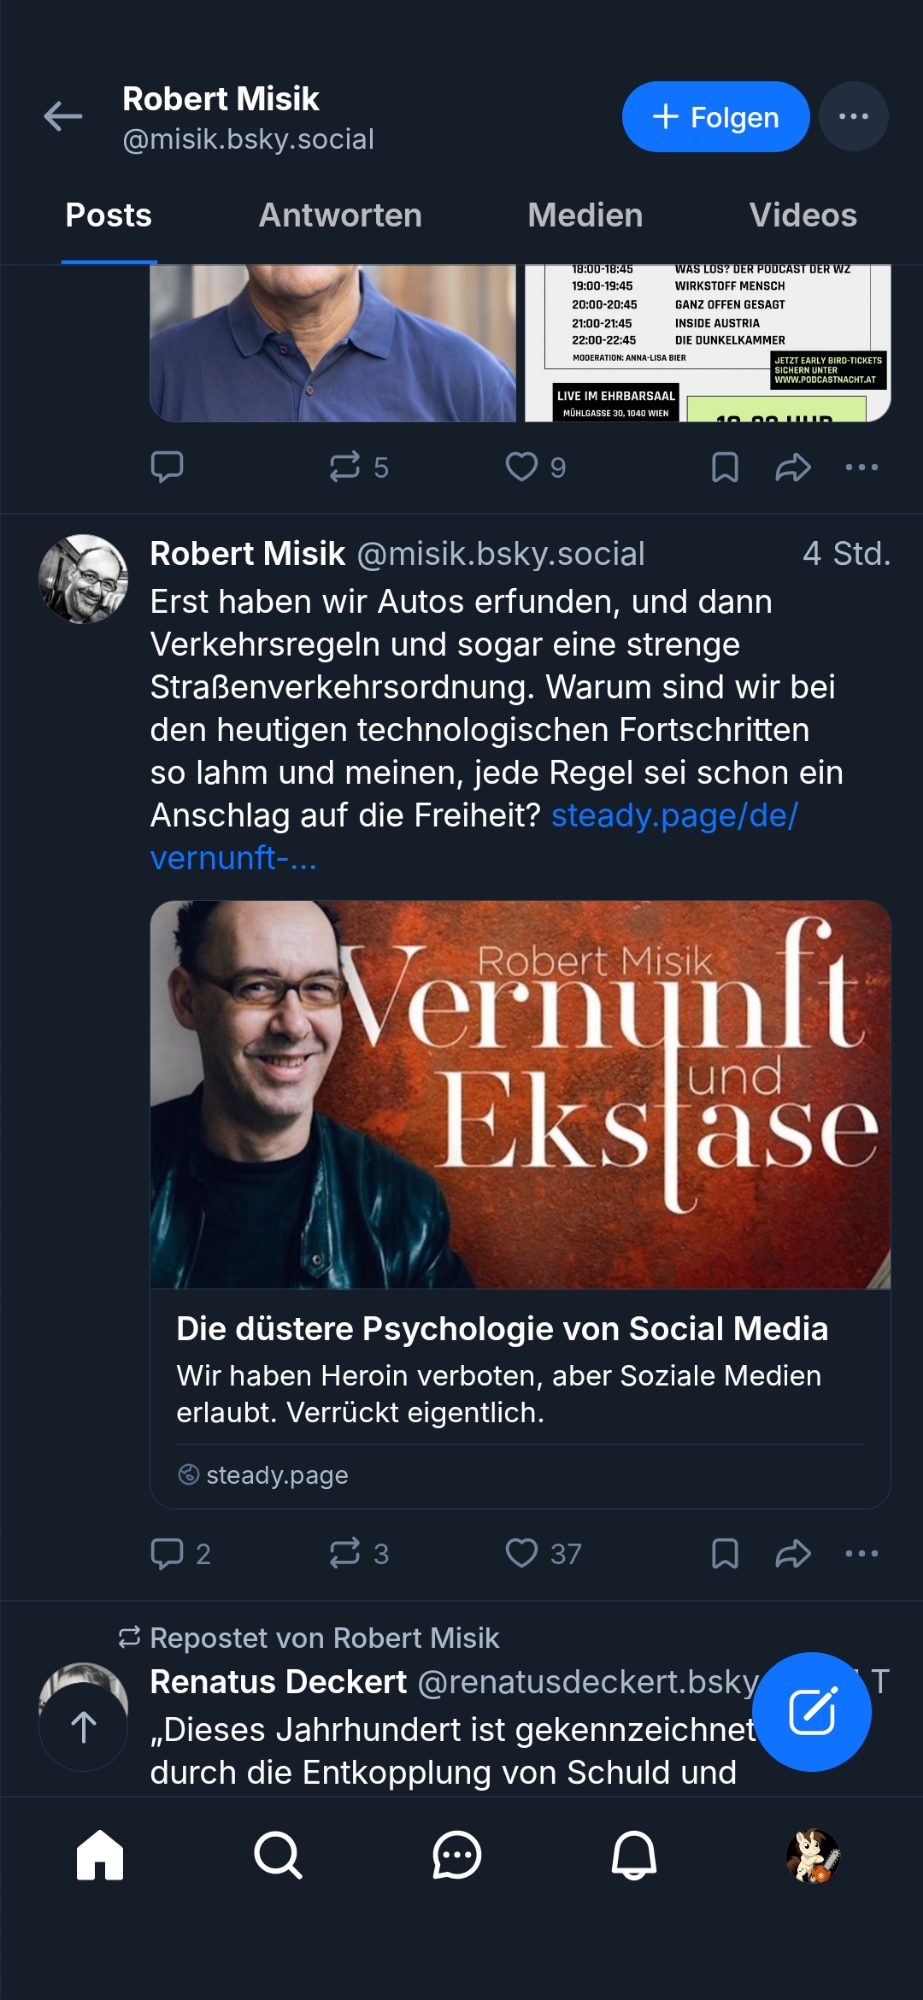Reply to the post with 2 comments
923x2000 pixels.
[167, 1553]
